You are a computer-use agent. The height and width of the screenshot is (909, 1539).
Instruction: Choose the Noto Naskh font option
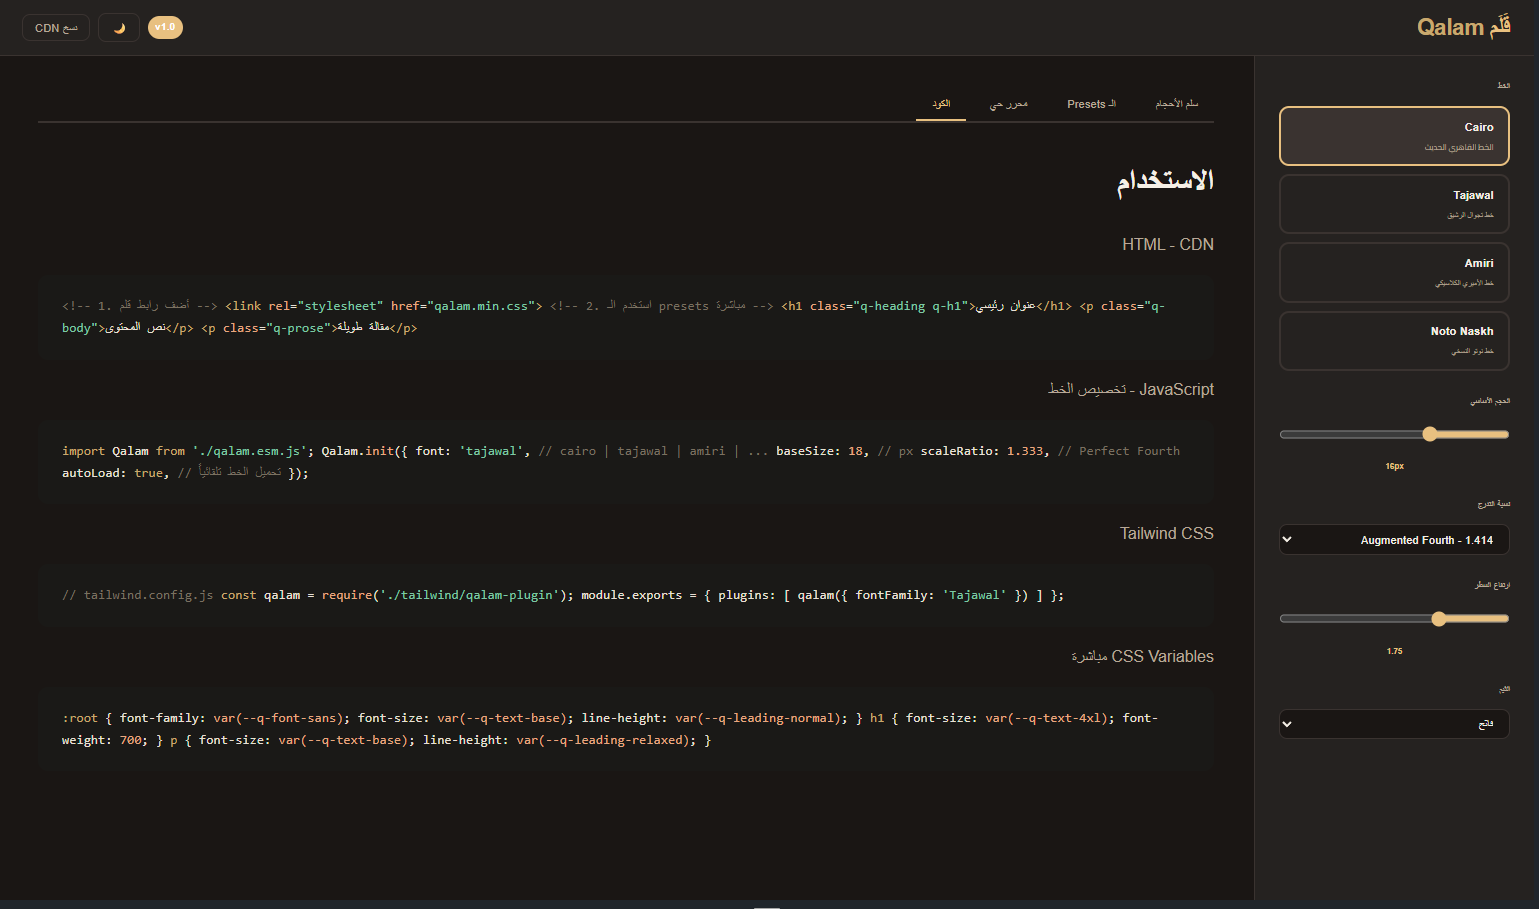(x=1394, y=340)
